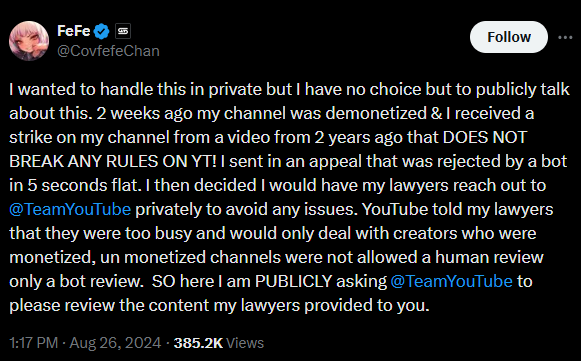Click the blue verified checkmark badge
This screenshot has height=361, width=581.
(102, 32)
